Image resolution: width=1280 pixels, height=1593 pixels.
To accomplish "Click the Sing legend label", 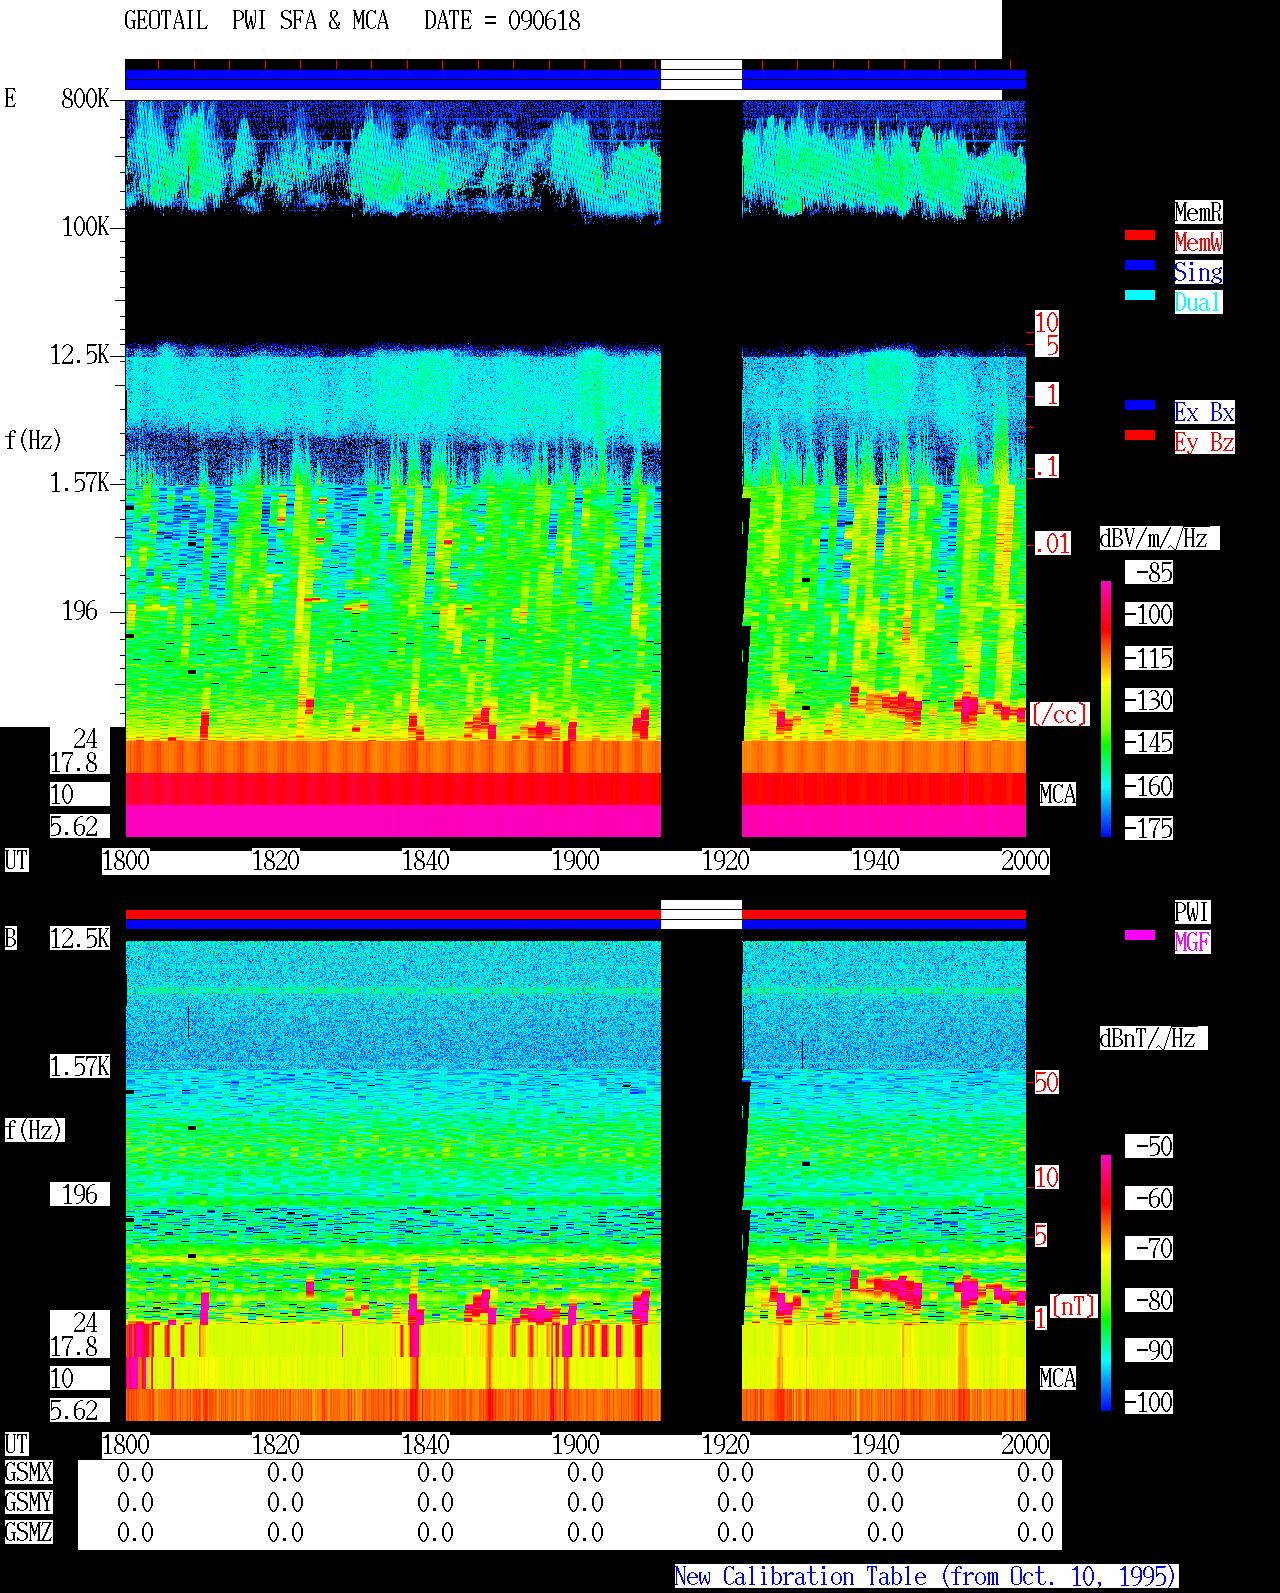I will coord(1198,272).
